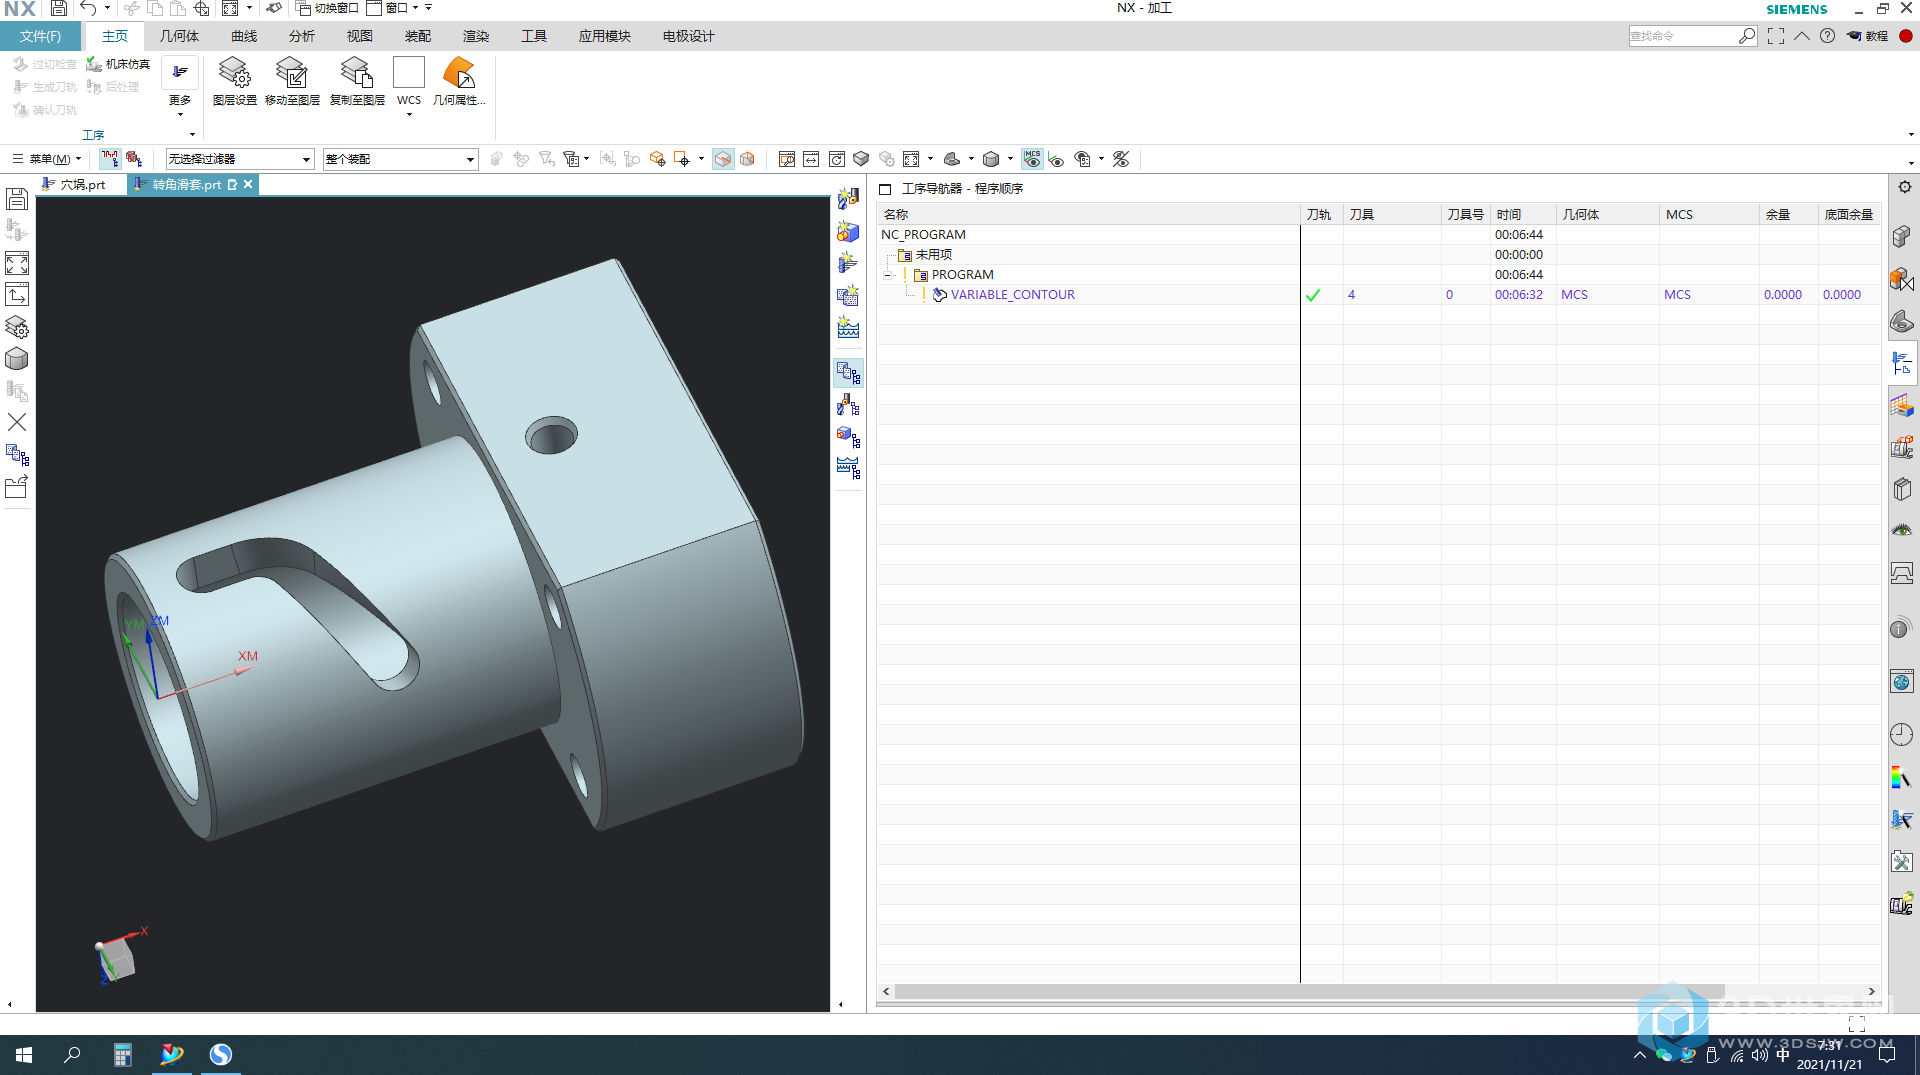
Task: Click the Help question mark icon
Action: (1827, 36)
